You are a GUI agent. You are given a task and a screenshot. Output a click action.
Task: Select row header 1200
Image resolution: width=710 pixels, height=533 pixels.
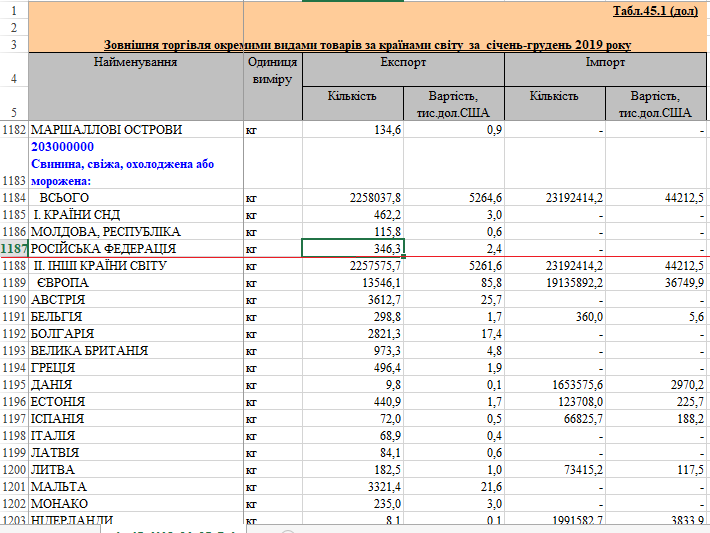pyautogui.click(x=14, y=470)
